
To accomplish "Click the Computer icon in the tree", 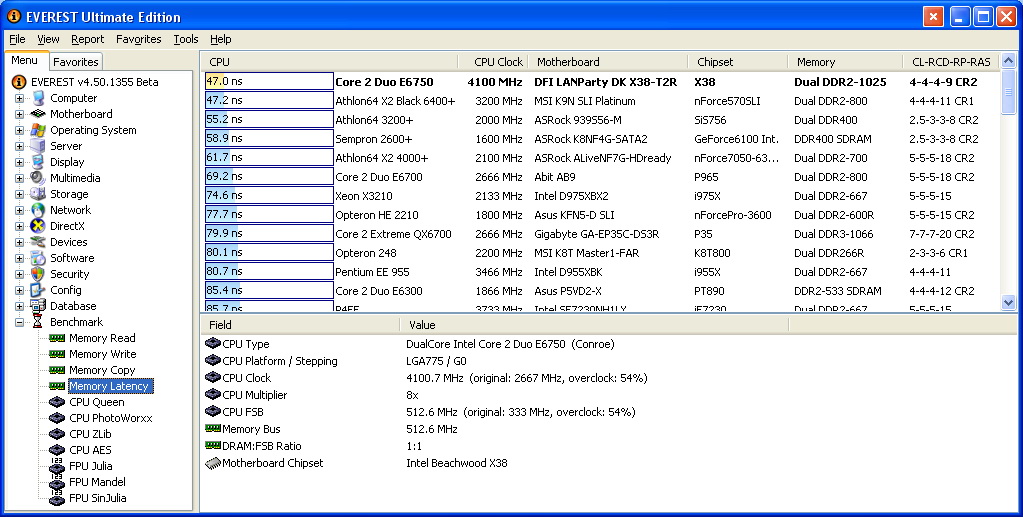I will pos(38,98).
